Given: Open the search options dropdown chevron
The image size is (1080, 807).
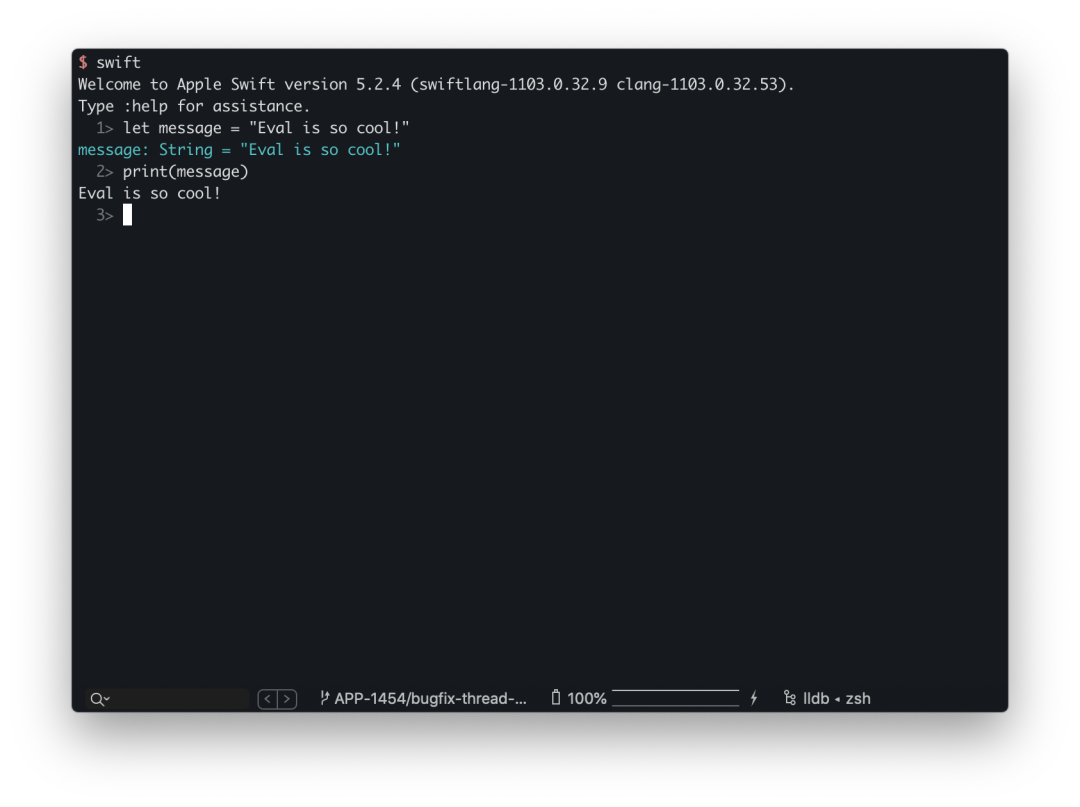Looking at the screenshot, I should pyautogui.click(x=106, y=700).
